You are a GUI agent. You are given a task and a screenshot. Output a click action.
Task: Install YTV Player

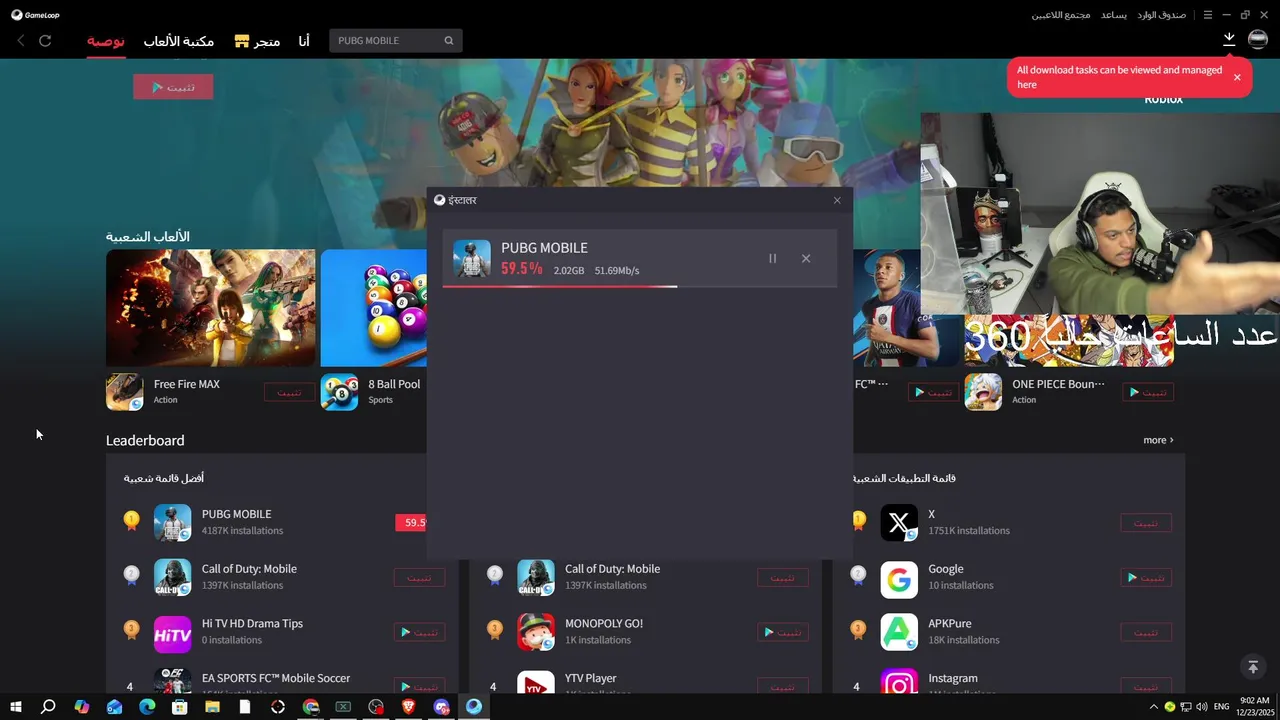coord(783,687)
